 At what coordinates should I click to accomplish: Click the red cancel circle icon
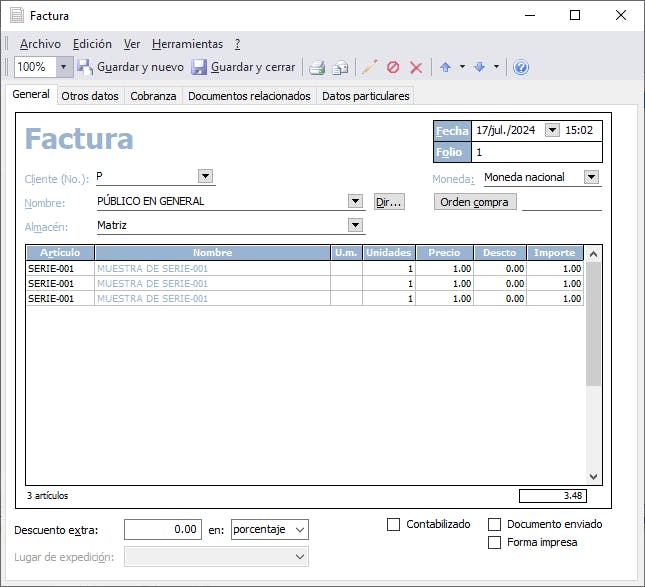393,67
